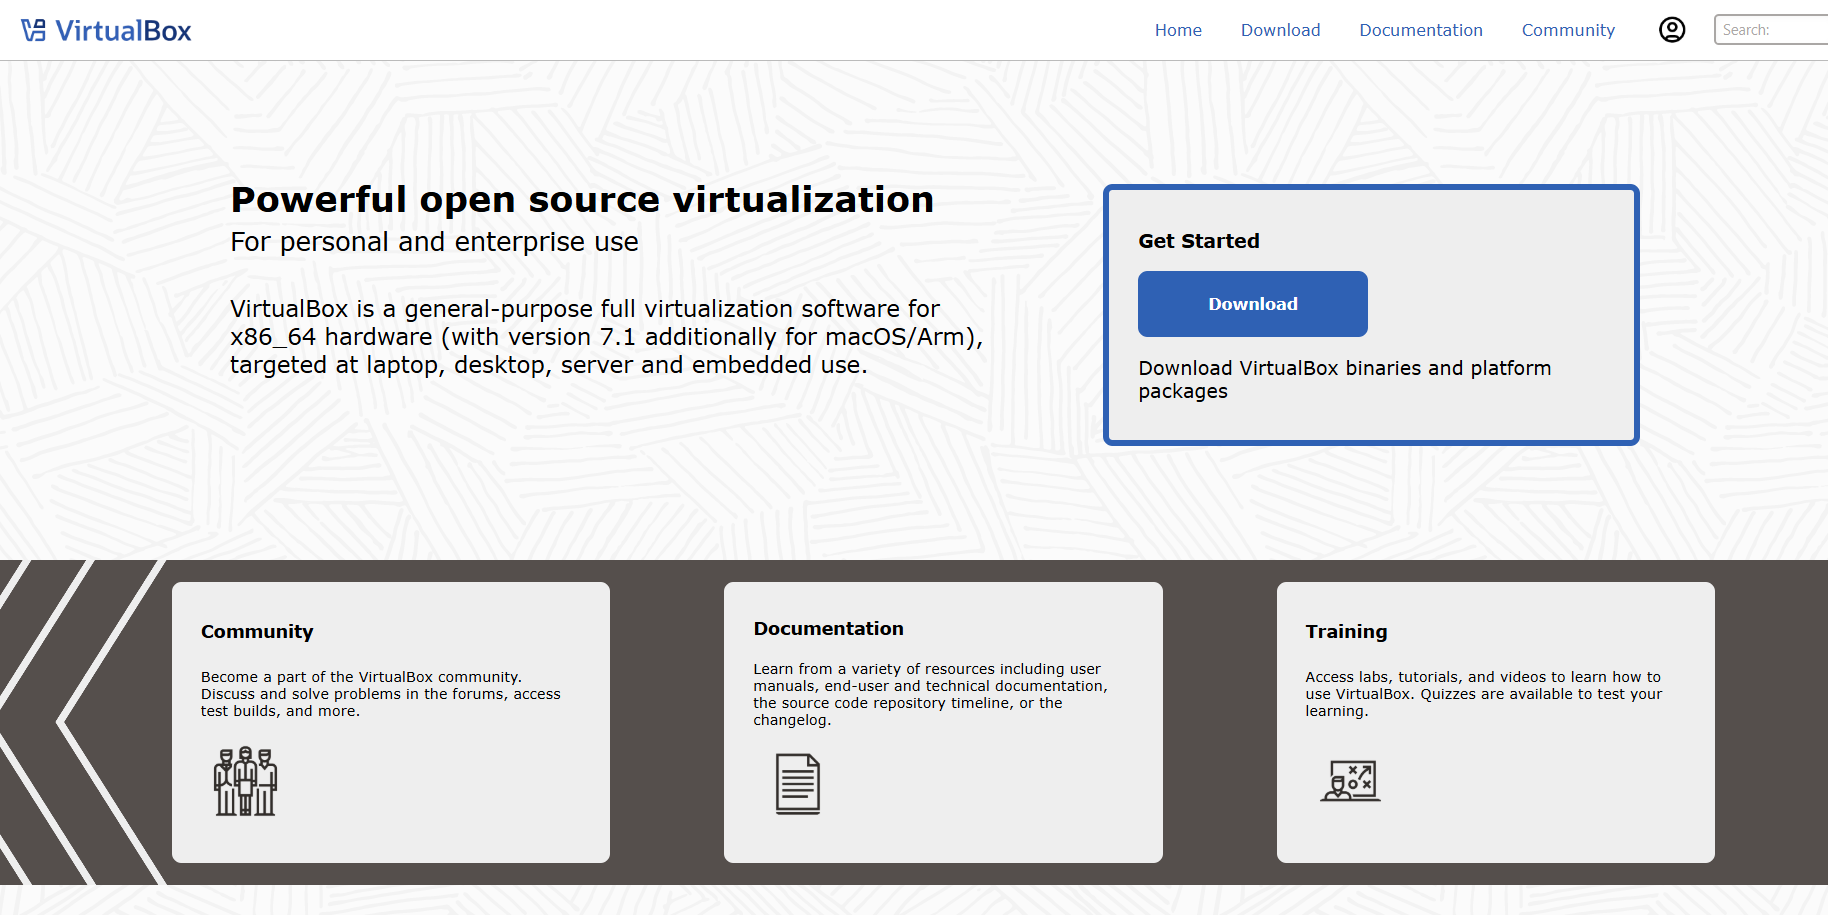Select the VirtualBox wordmark in the header

[x=124, y=30]
